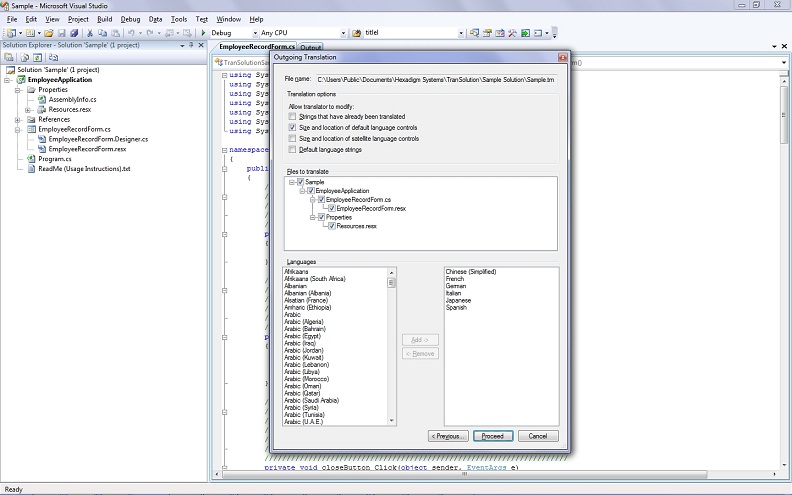Uncheck EmployeeRecordForm.cs checkbox in files tree

(321, 200)
